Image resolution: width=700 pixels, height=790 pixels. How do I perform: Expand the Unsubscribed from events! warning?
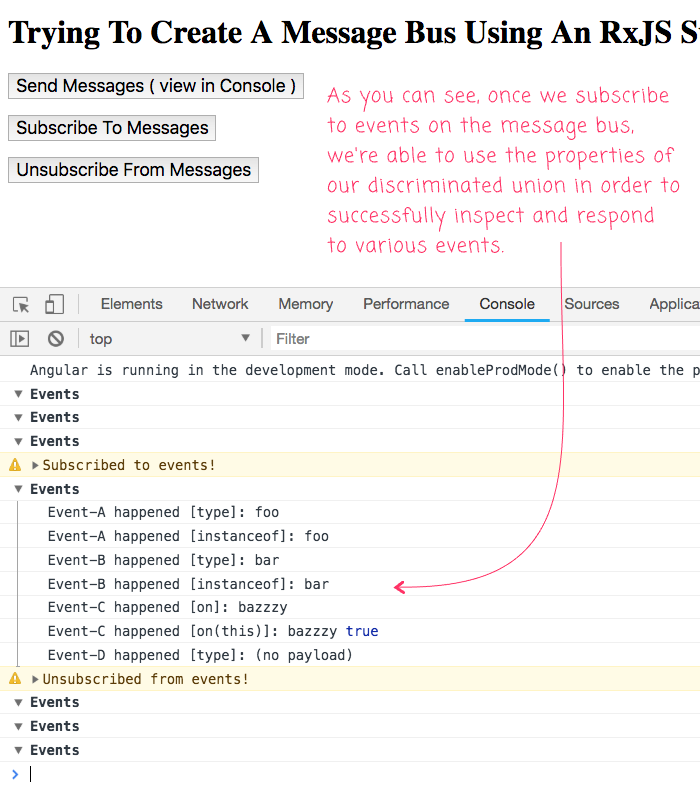click(x=36, y=679)
